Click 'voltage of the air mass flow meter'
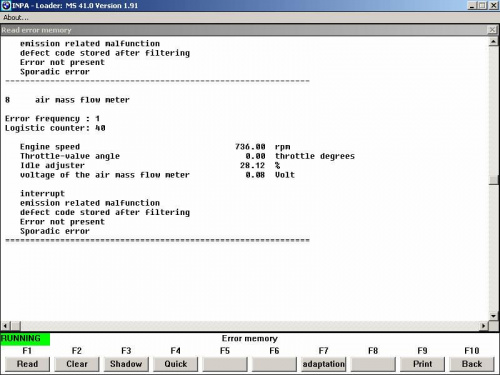 click(x=105, y=175)
